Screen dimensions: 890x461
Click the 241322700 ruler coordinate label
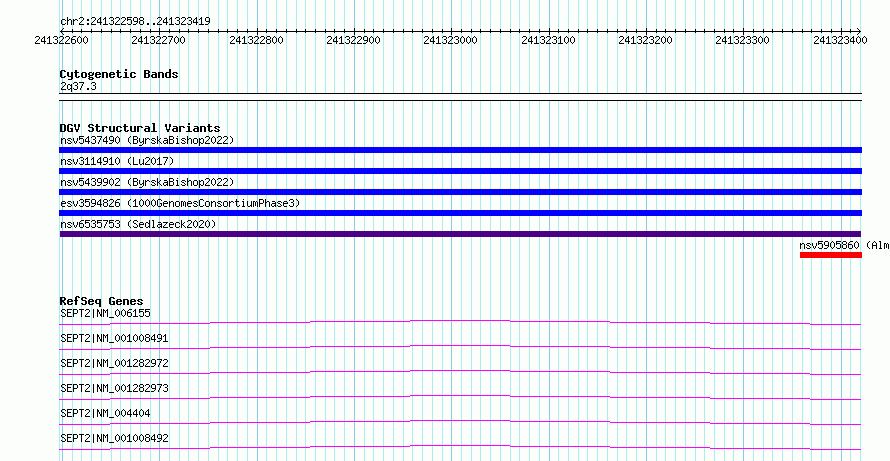[x=158, y=40]
